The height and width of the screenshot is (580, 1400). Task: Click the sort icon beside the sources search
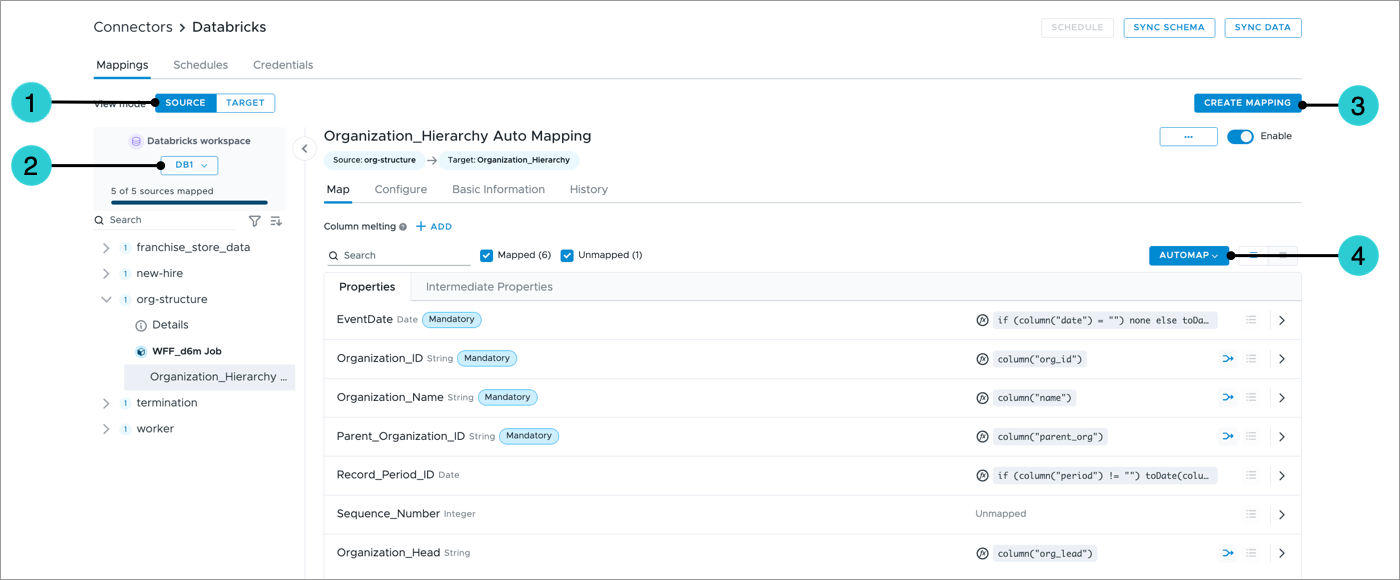(276, 221)
